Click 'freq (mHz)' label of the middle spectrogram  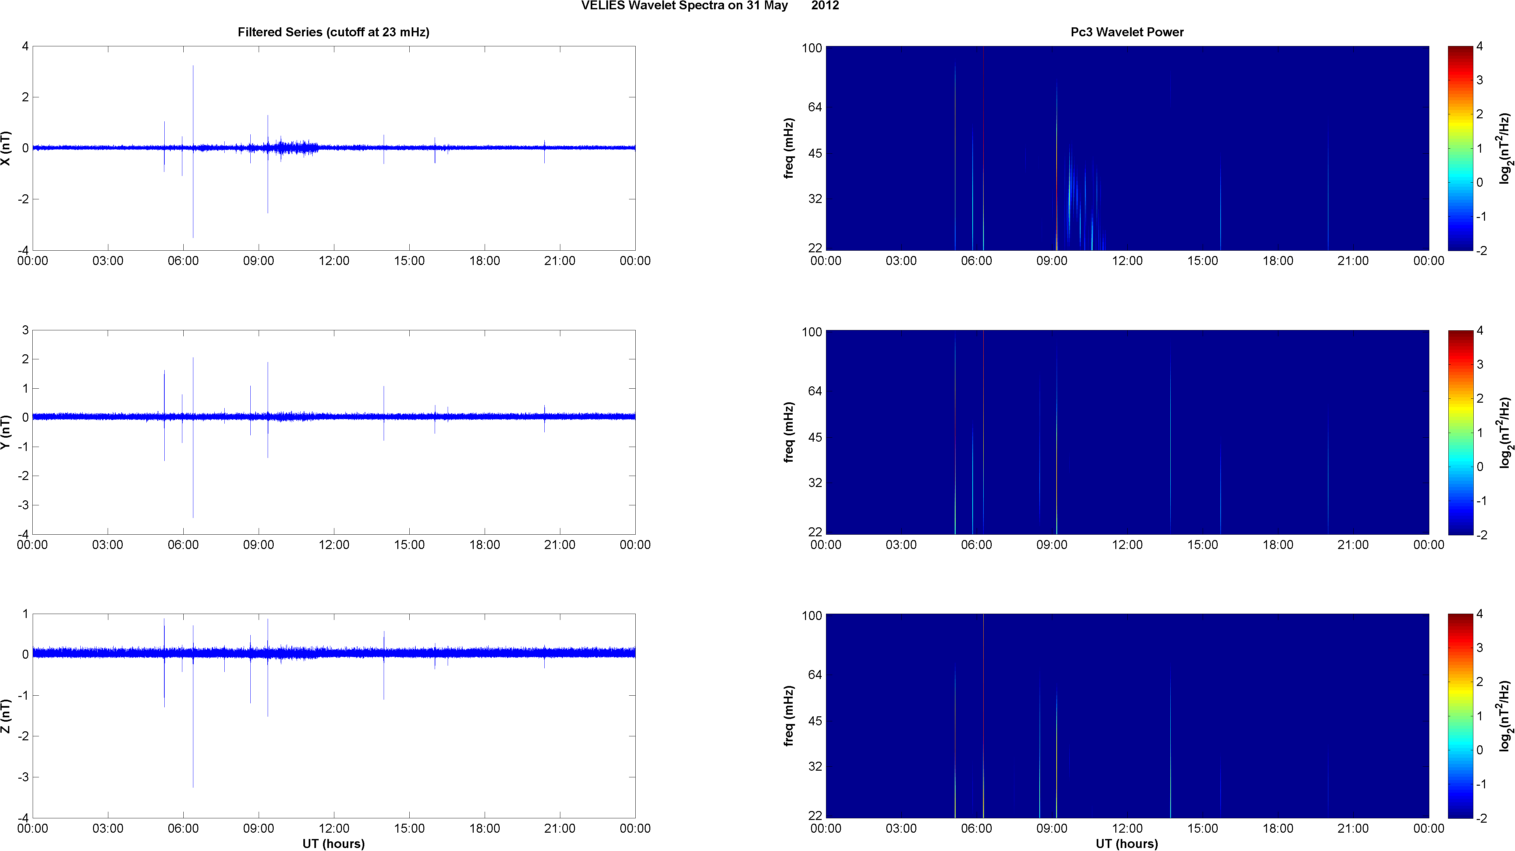pos(789,432)
